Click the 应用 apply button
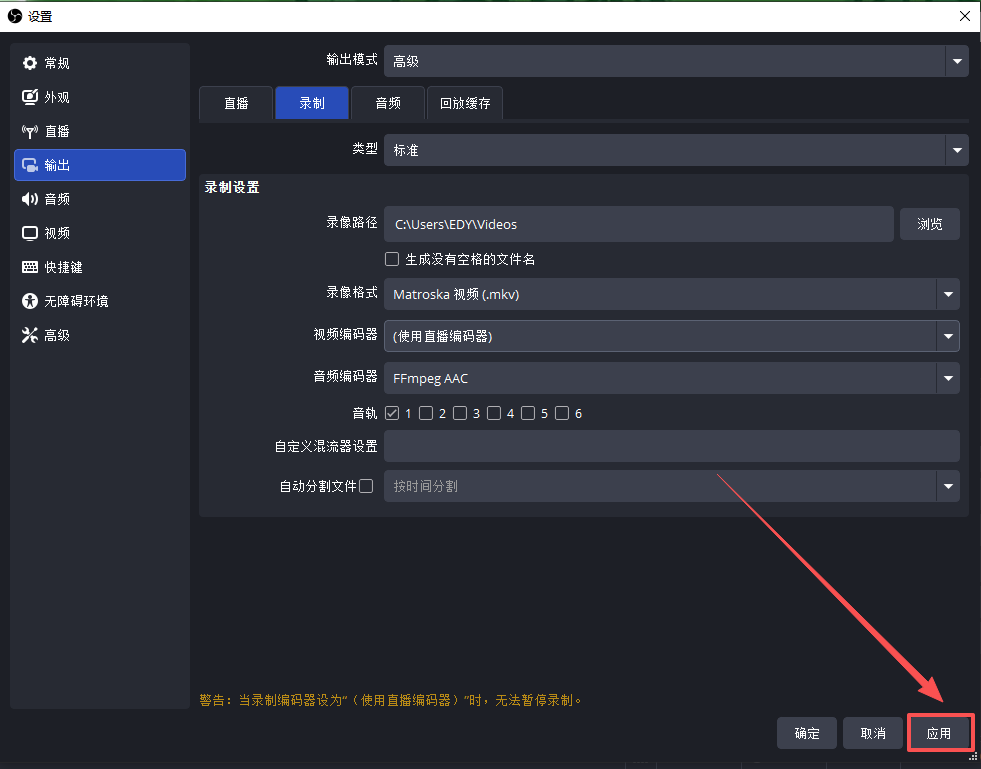 pos(939,733)
